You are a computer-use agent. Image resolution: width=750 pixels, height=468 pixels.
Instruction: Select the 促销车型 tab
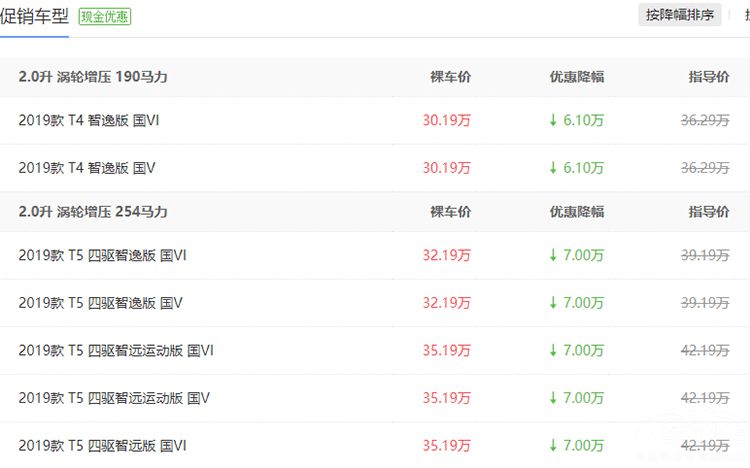pos(34,17)
